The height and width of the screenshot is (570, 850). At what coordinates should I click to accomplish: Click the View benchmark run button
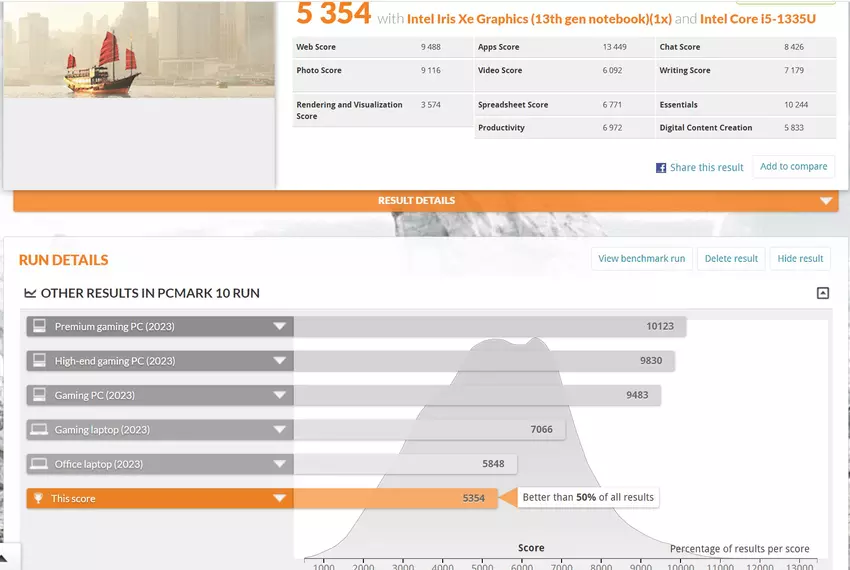click(x=641, y=259)
